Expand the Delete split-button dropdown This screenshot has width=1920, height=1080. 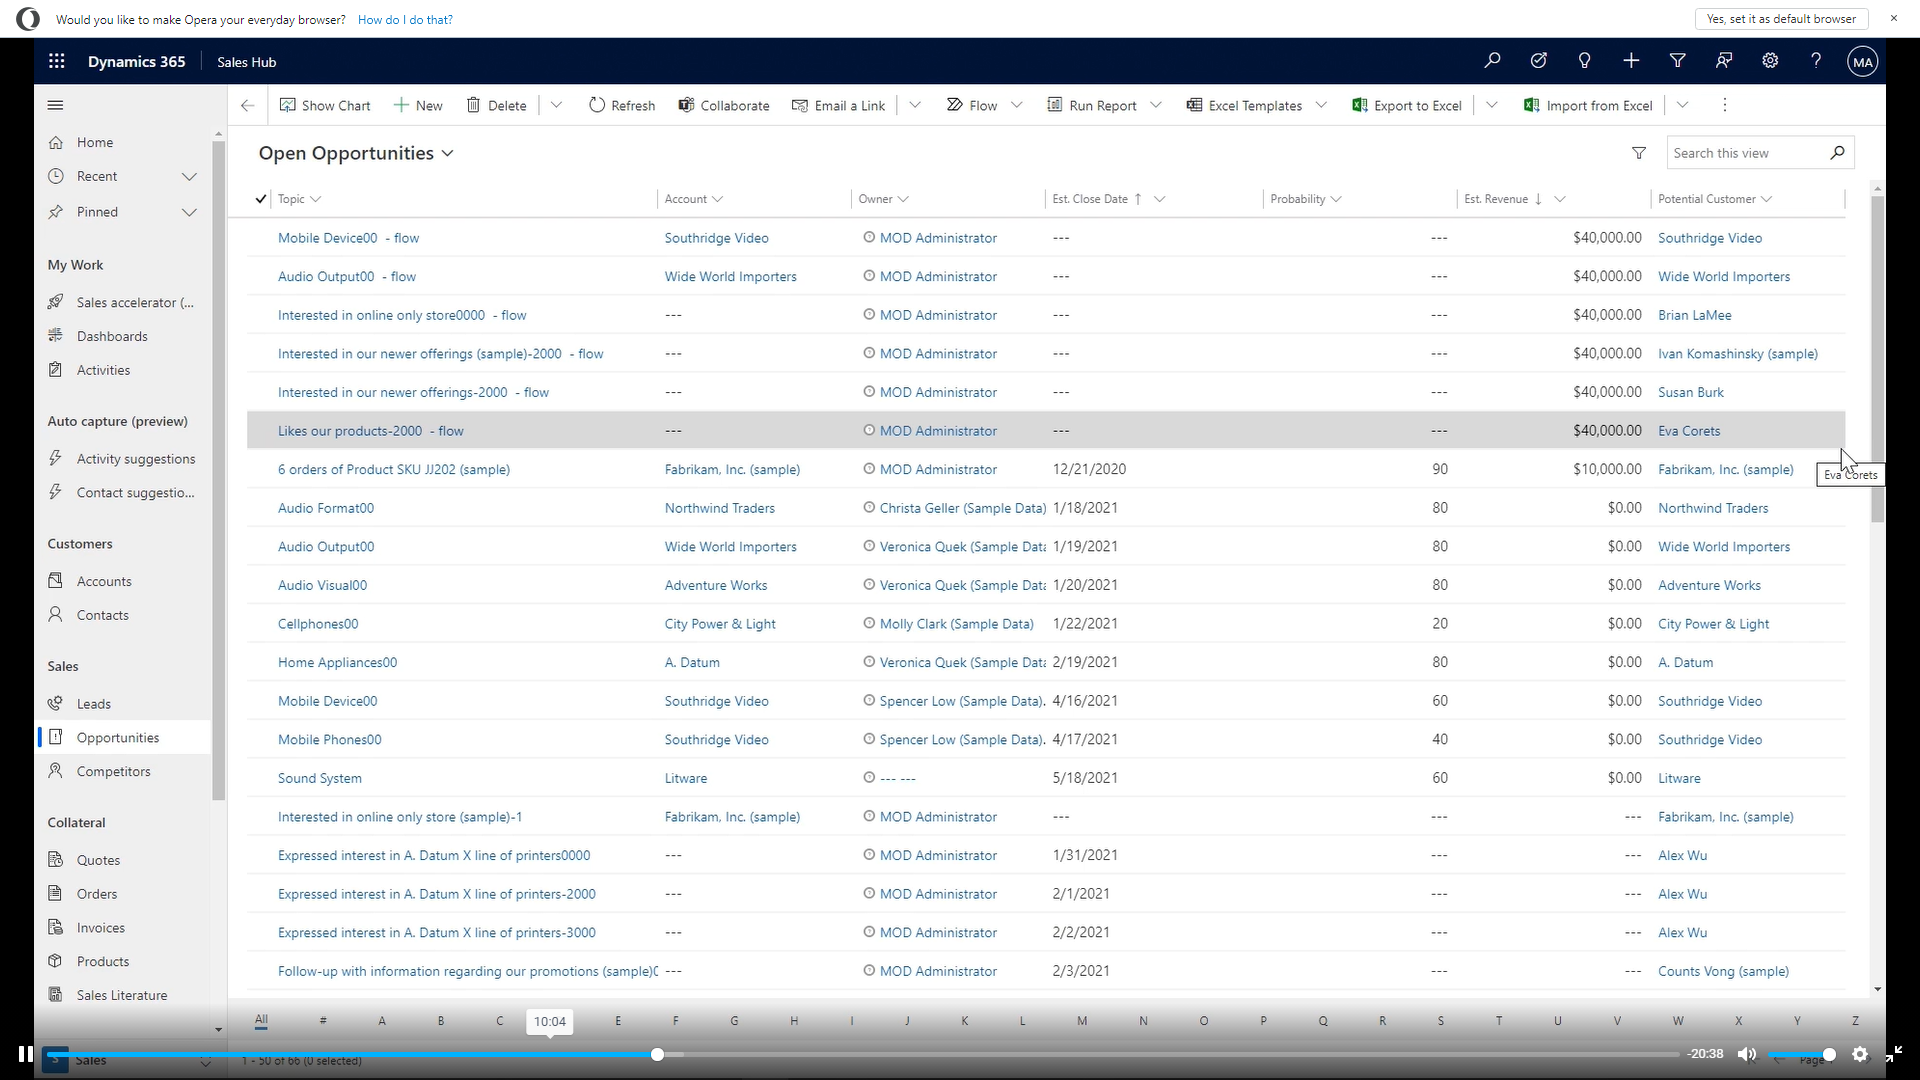[556, 105]
